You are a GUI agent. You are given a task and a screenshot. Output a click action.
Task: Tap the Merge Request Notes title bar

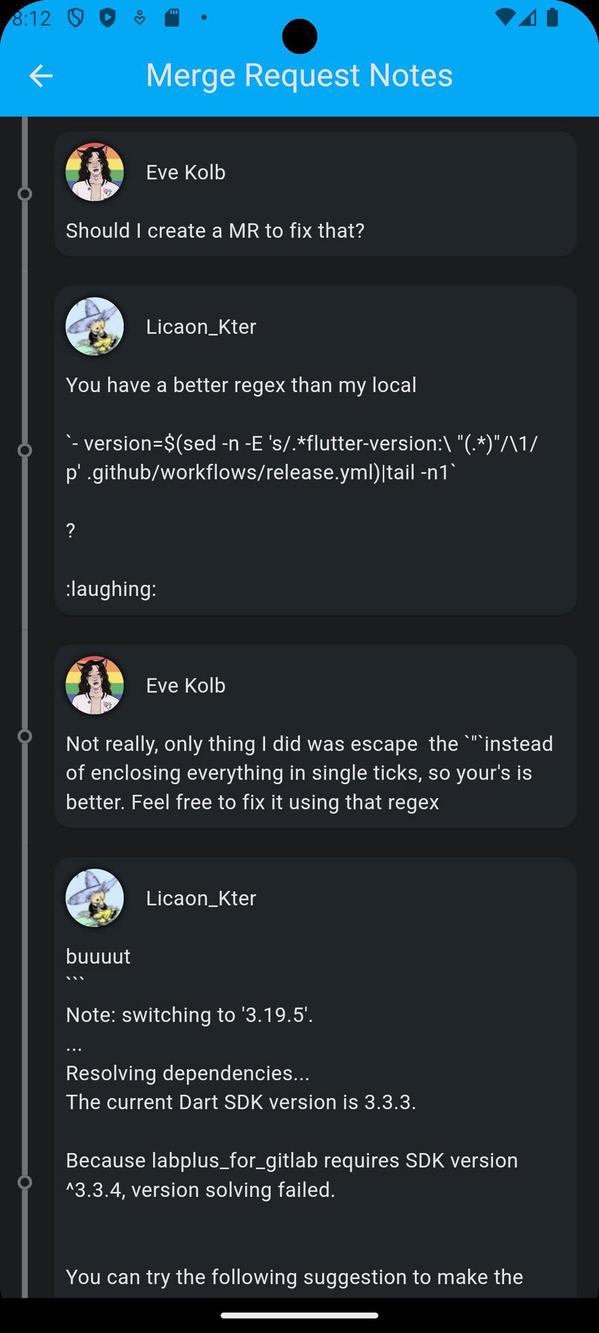pos(299,75)
